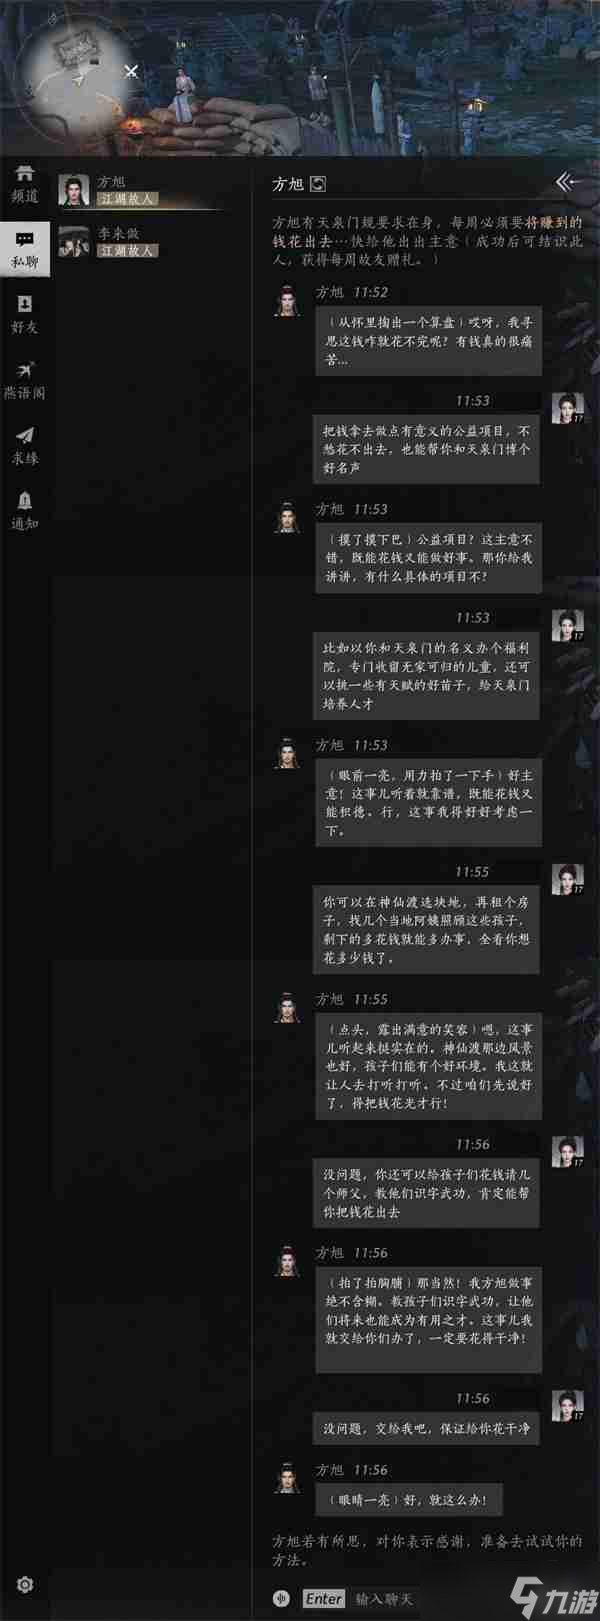
Task: Open the 频道 channel sidebar icon
Action: point(24,184)
